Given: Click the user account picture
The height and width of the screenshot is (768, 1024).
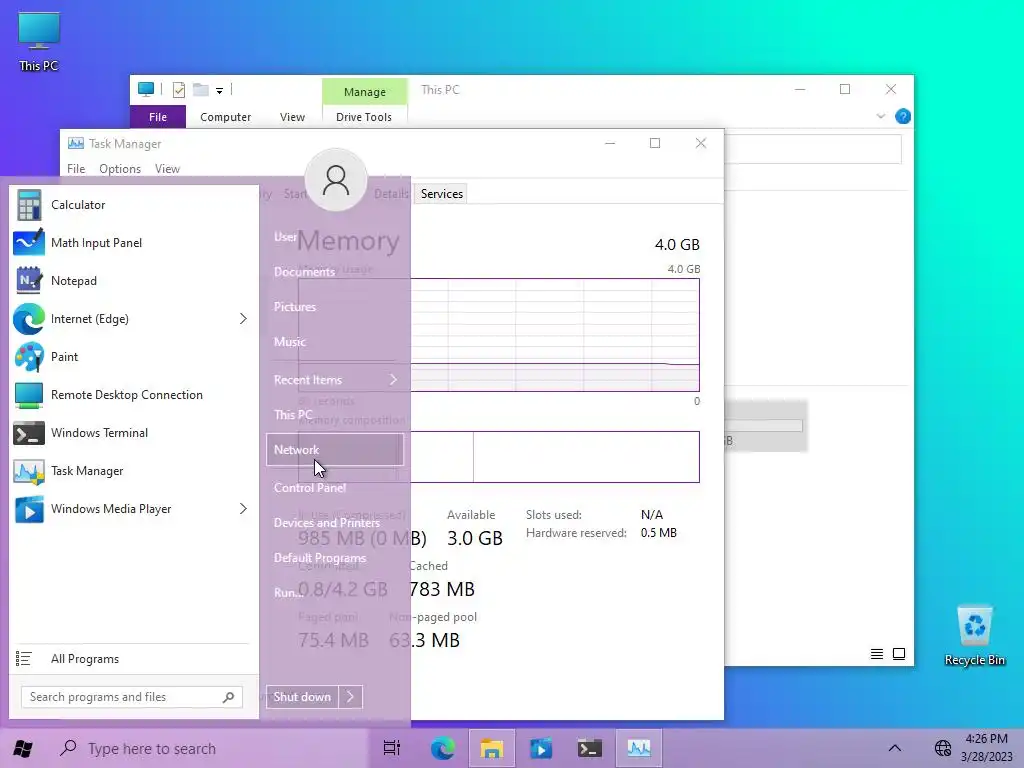Looking at the screenshot, I should click(x=336, y=180).
